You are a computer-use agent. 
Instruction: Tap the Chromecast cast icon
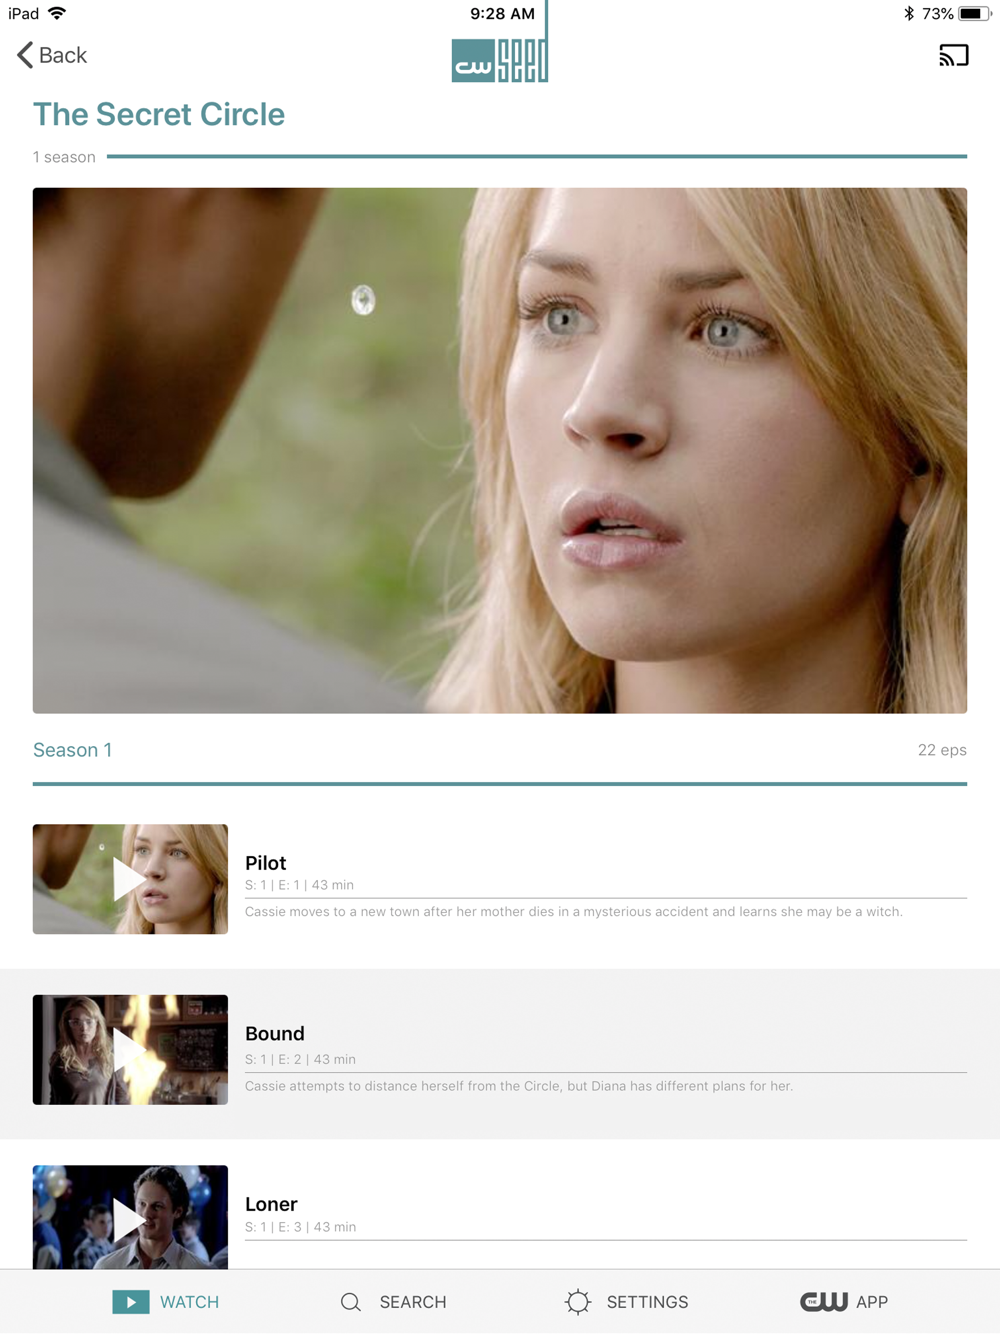[x=954, y=55]
